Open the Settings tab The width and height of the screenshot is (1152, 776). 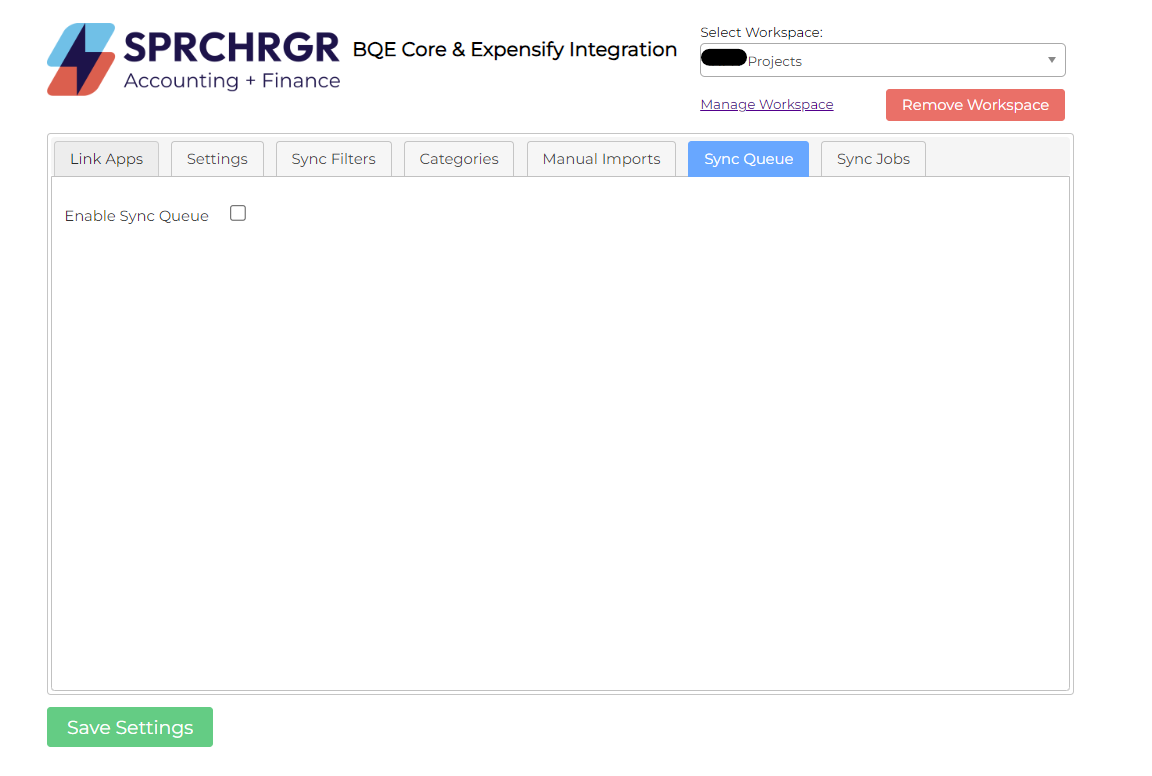coord(217,159)
